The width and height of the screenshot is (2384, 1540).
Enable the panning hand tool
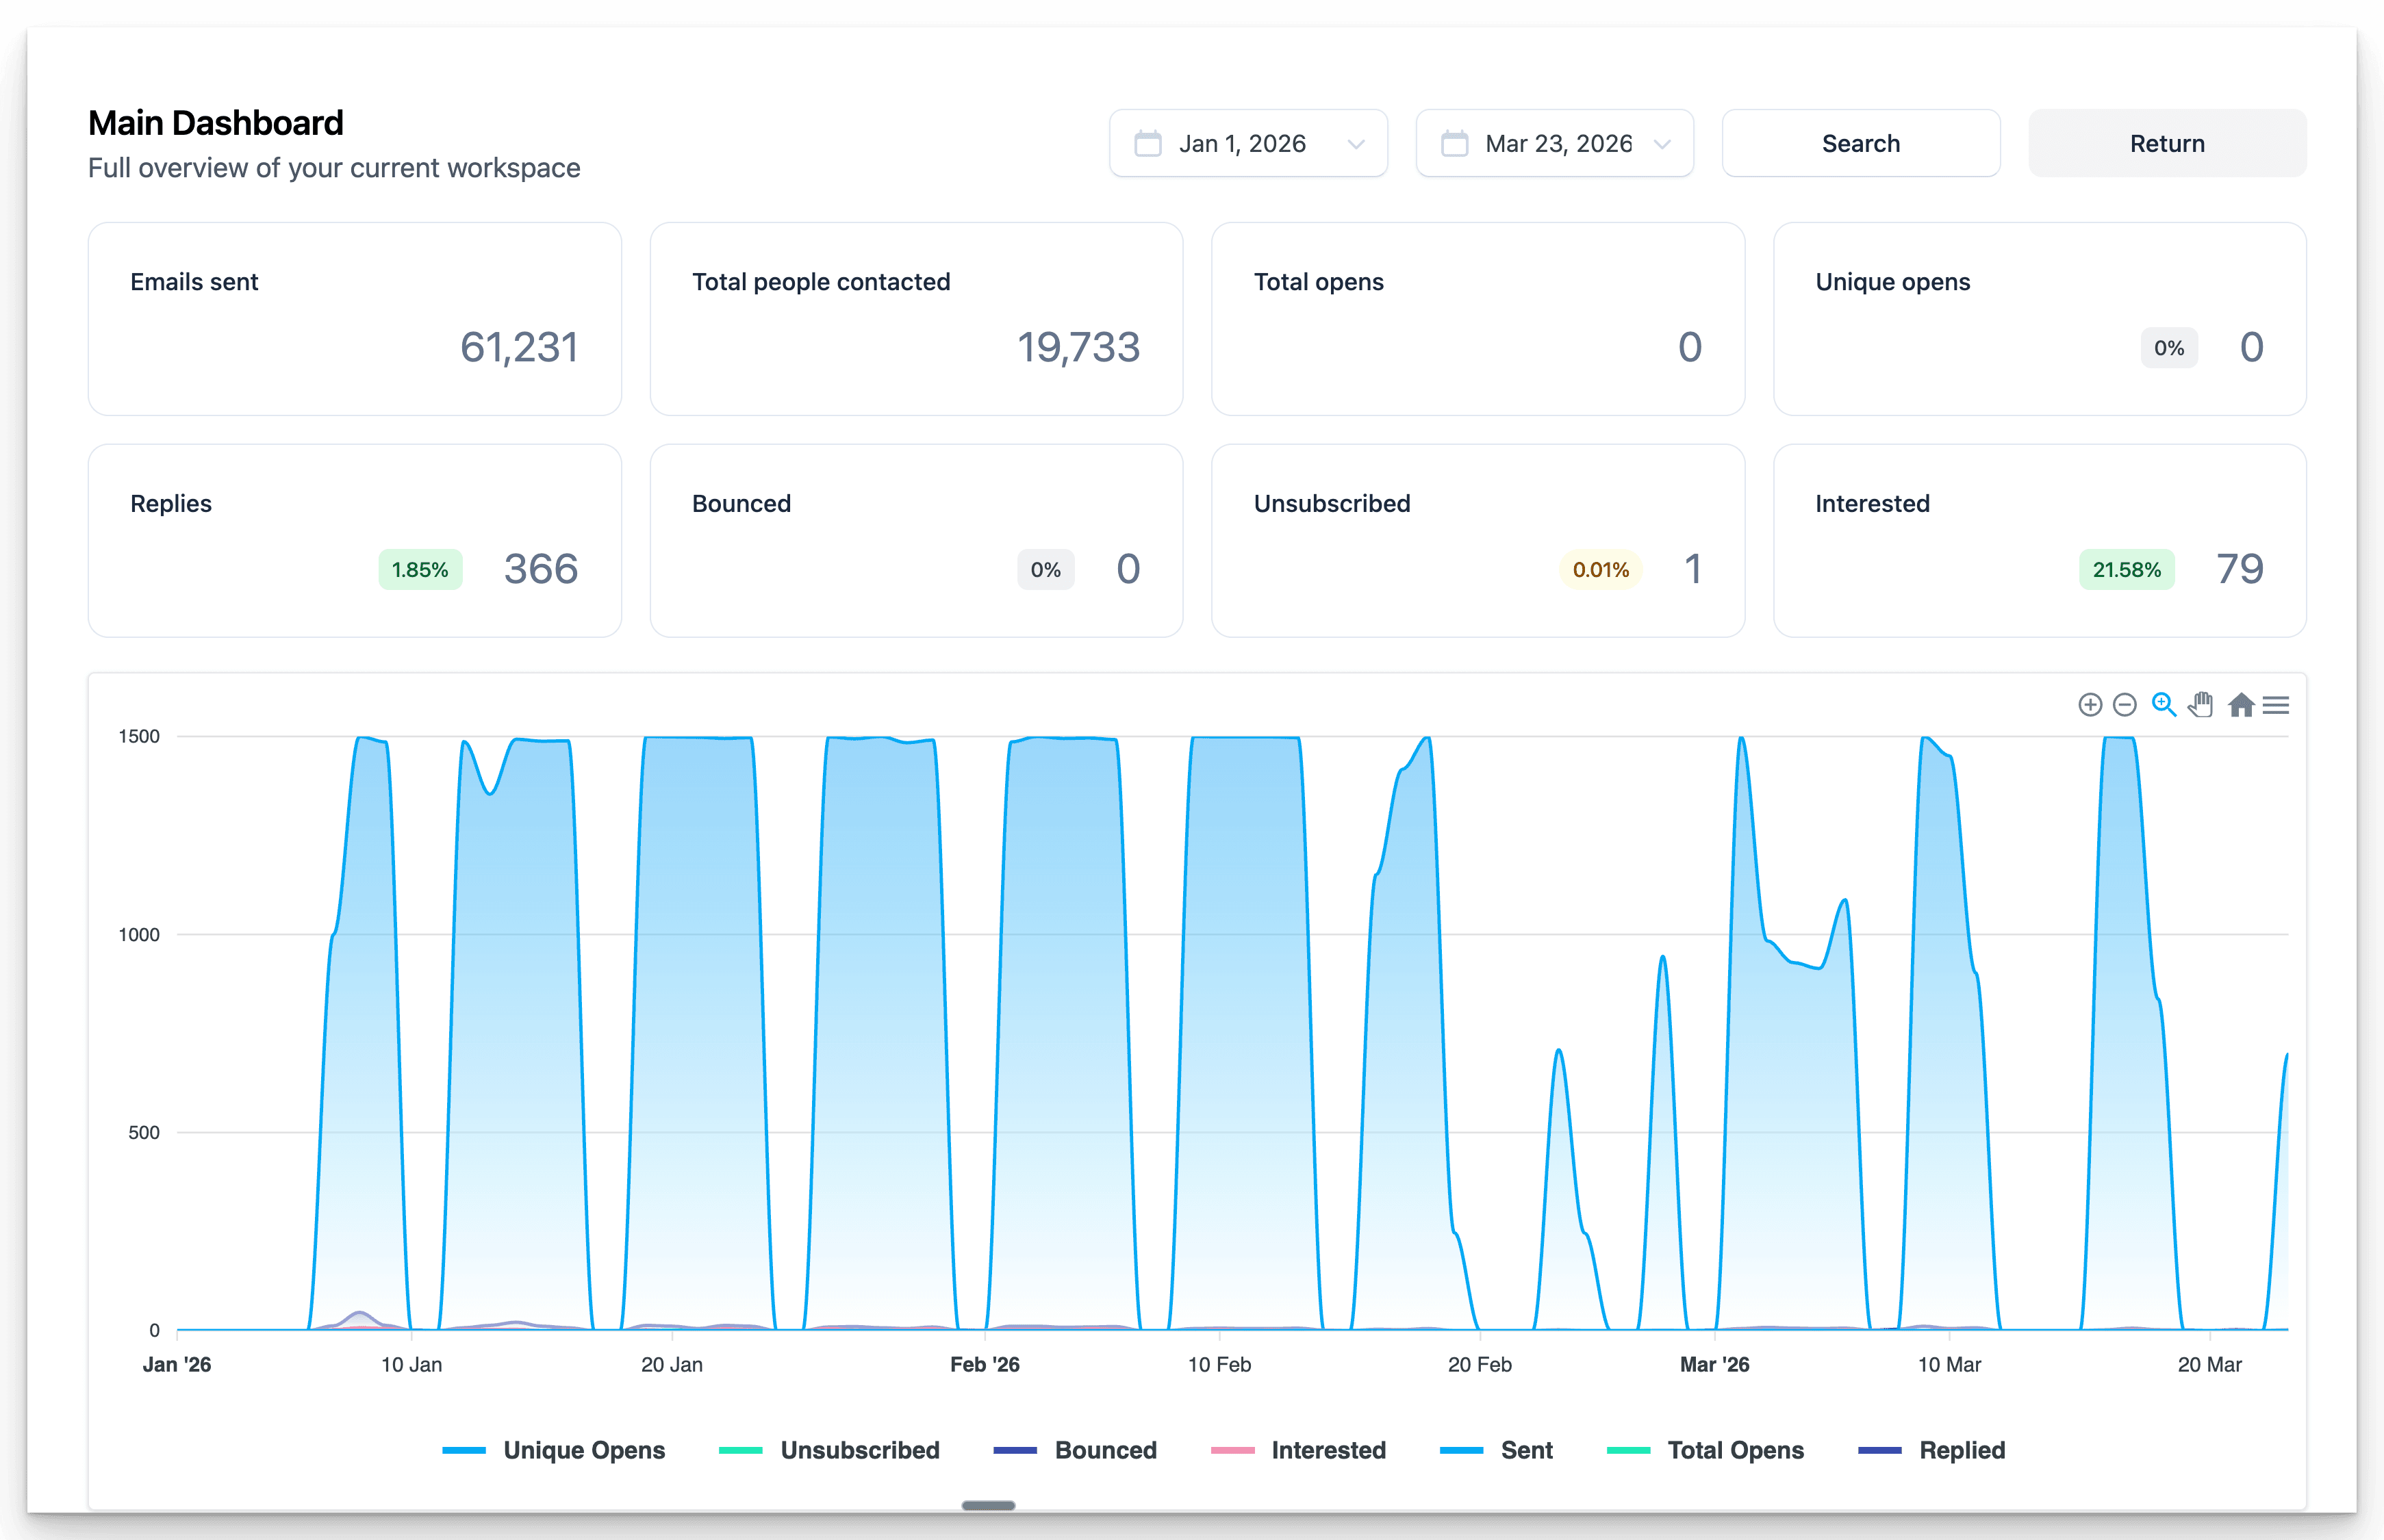(2200, 705)
